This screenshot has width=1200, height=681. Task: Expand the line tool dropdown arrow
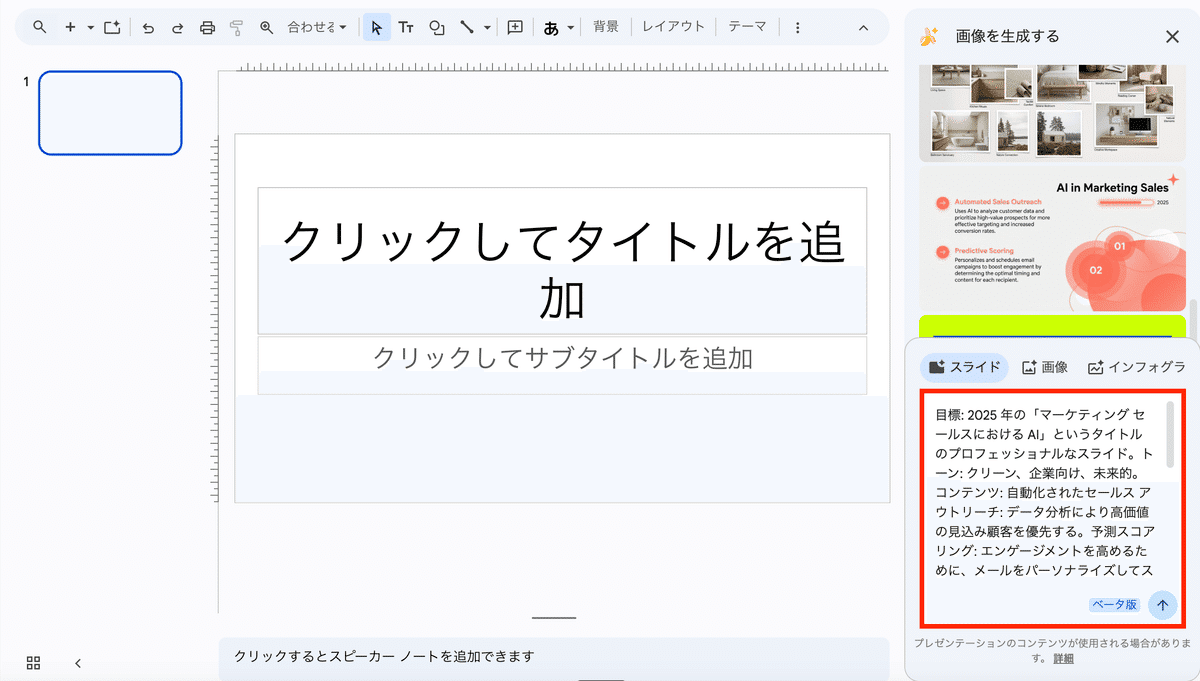click(487, 27)
